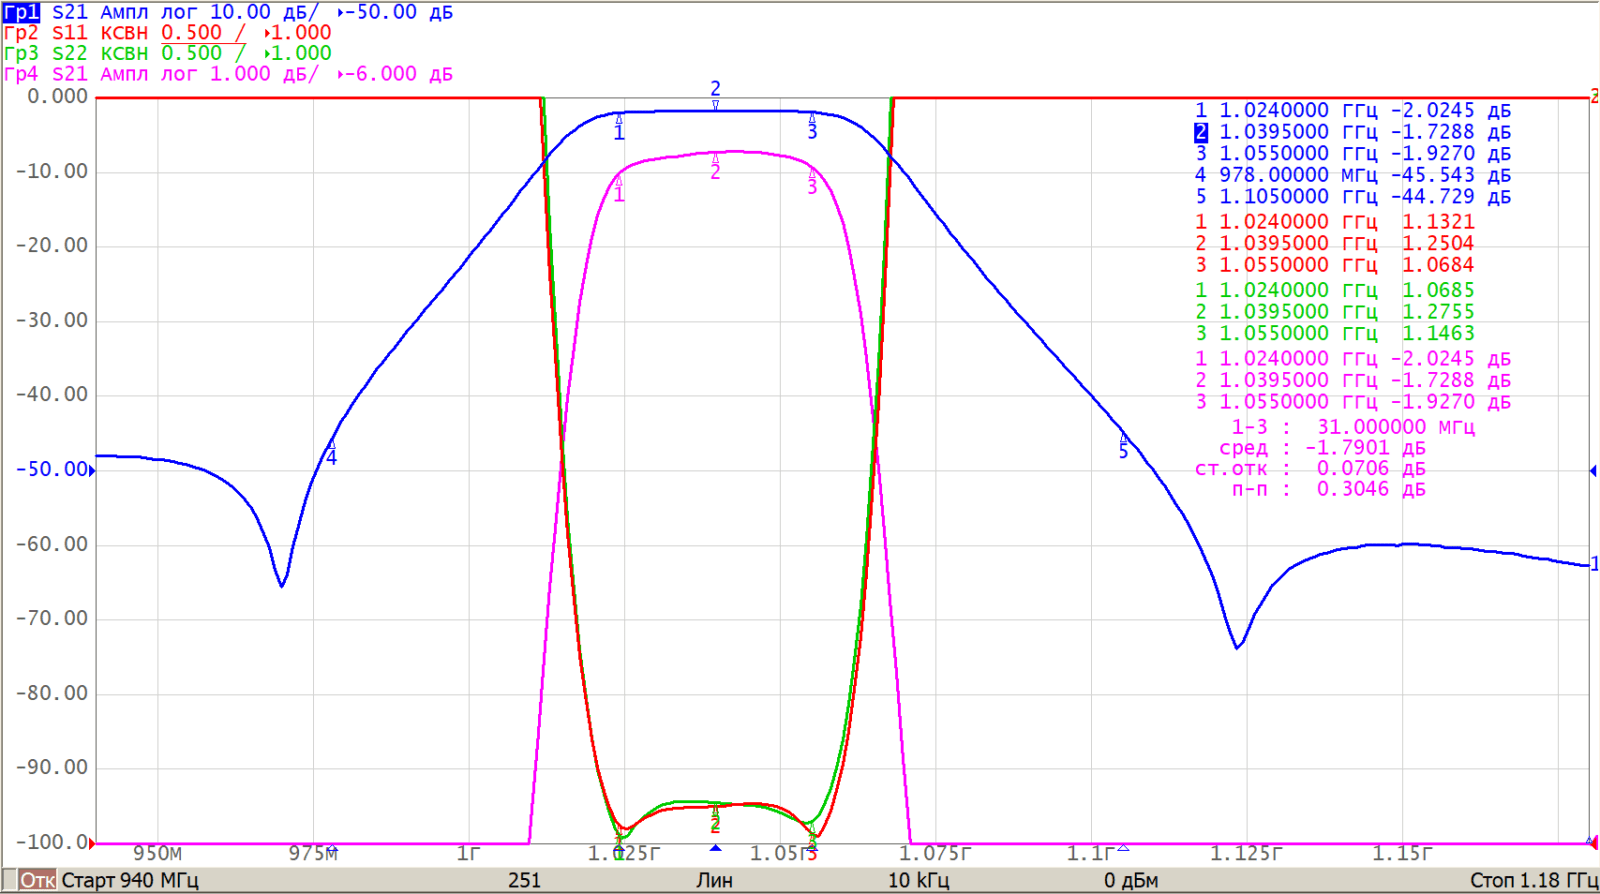This screenshot has height=894, width=1600.
Task: Click marker 1 on the blue S21 trace
Action: pos(619,126)
